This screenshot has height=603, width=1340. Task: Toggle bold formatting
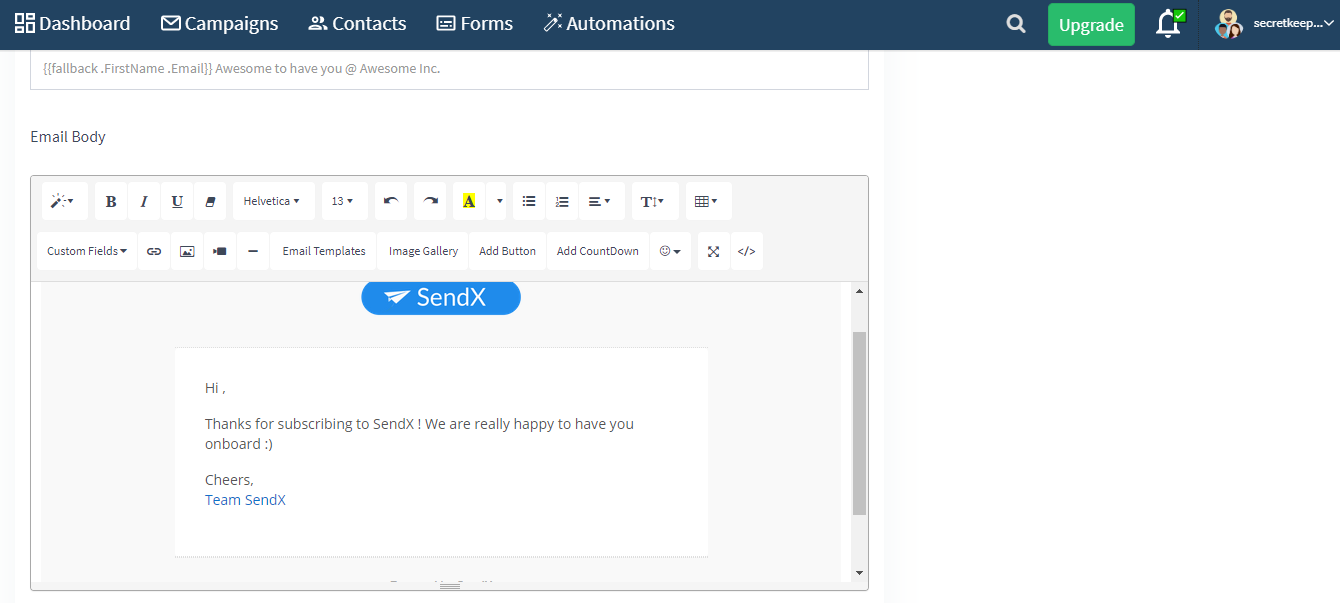tap(111, 201)
